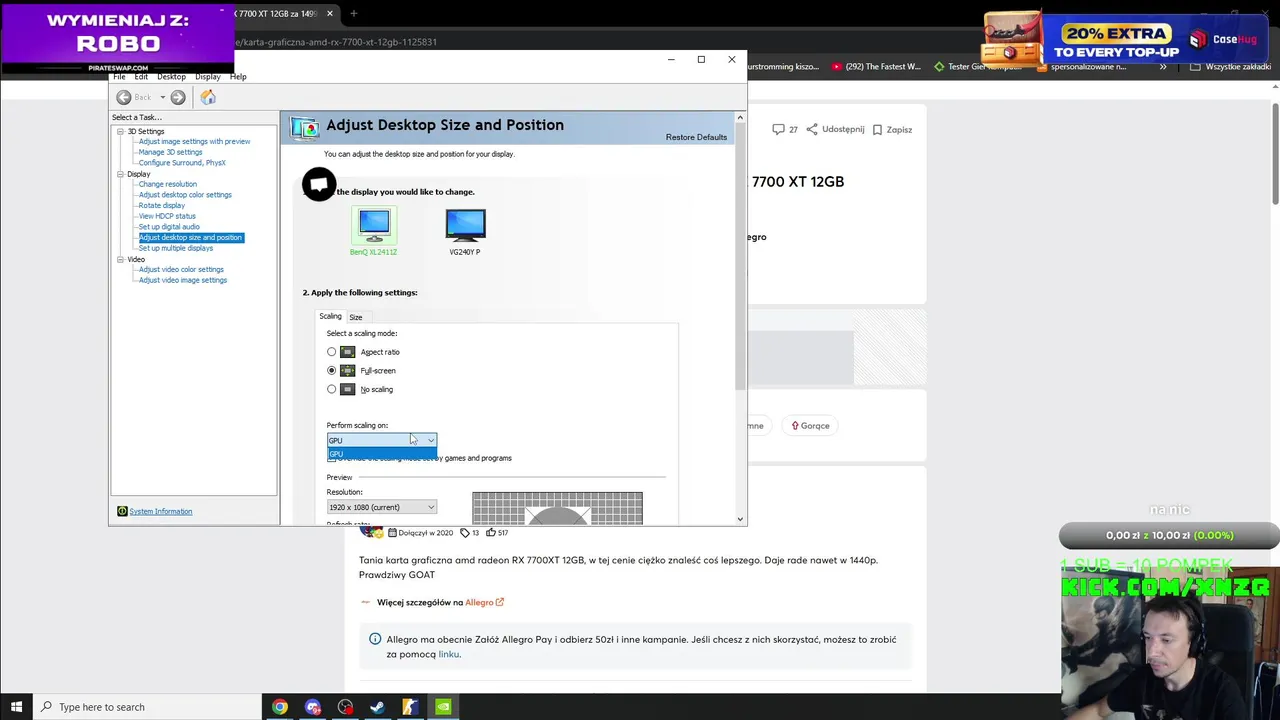The image size is (1280, 720).
Task: Open Wszystkie zakładki bookmarks folder
Action: point(1231,67)
